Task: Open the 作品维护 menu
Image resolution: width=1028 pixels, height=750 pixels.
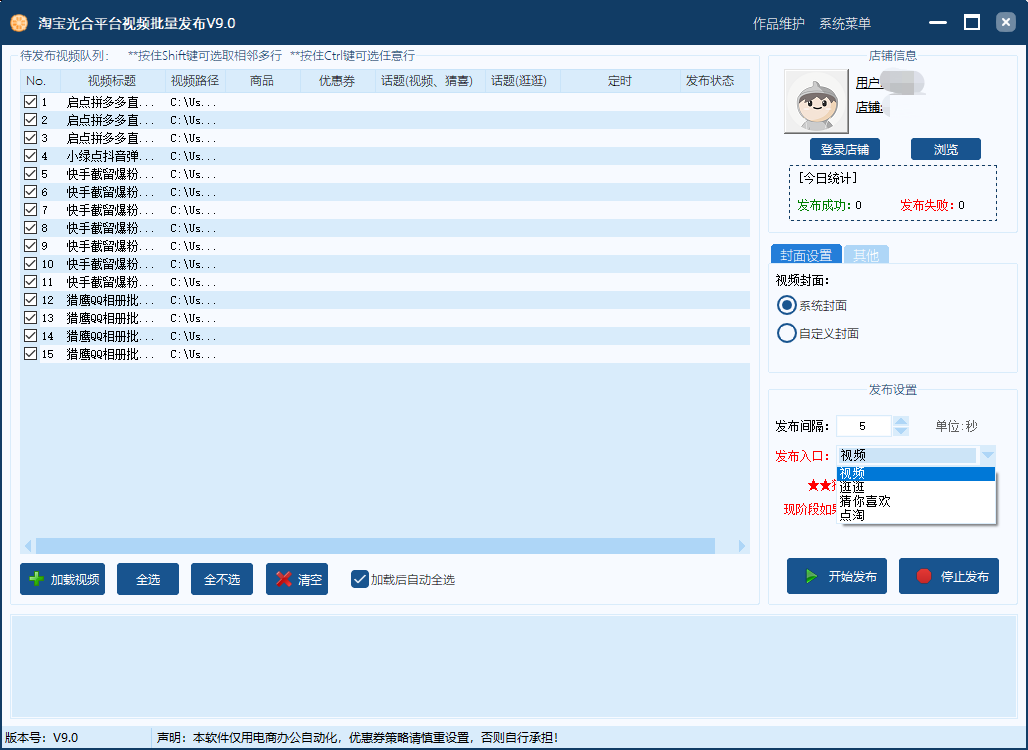Action: [x=778, y=24]
